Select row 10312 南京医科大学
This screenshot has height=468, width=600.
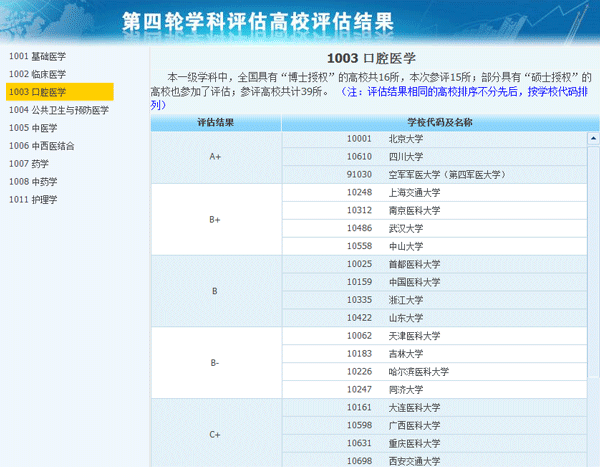point(434,210)
